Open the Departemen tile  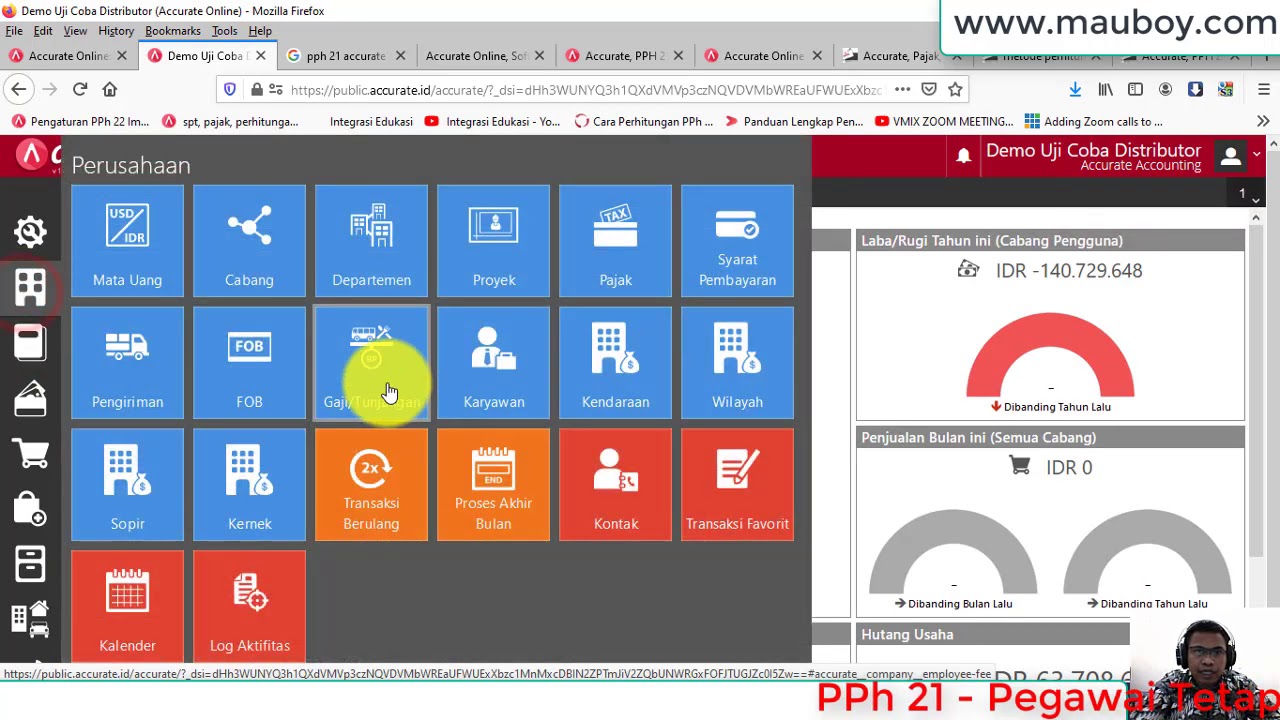pyautogui.click(x=371, y=241)
